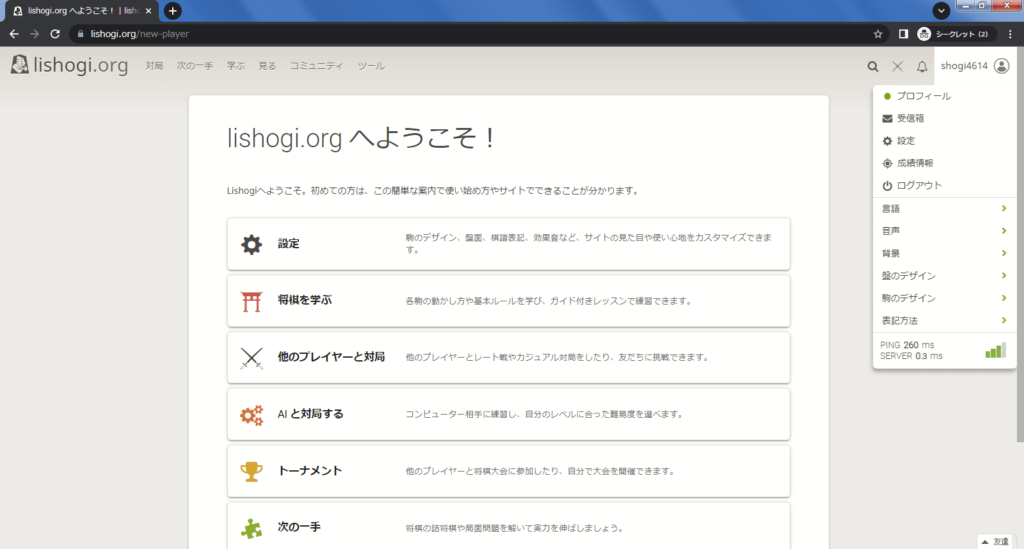Click orange gears icon for AI と対局する

[x=251, y=415]
